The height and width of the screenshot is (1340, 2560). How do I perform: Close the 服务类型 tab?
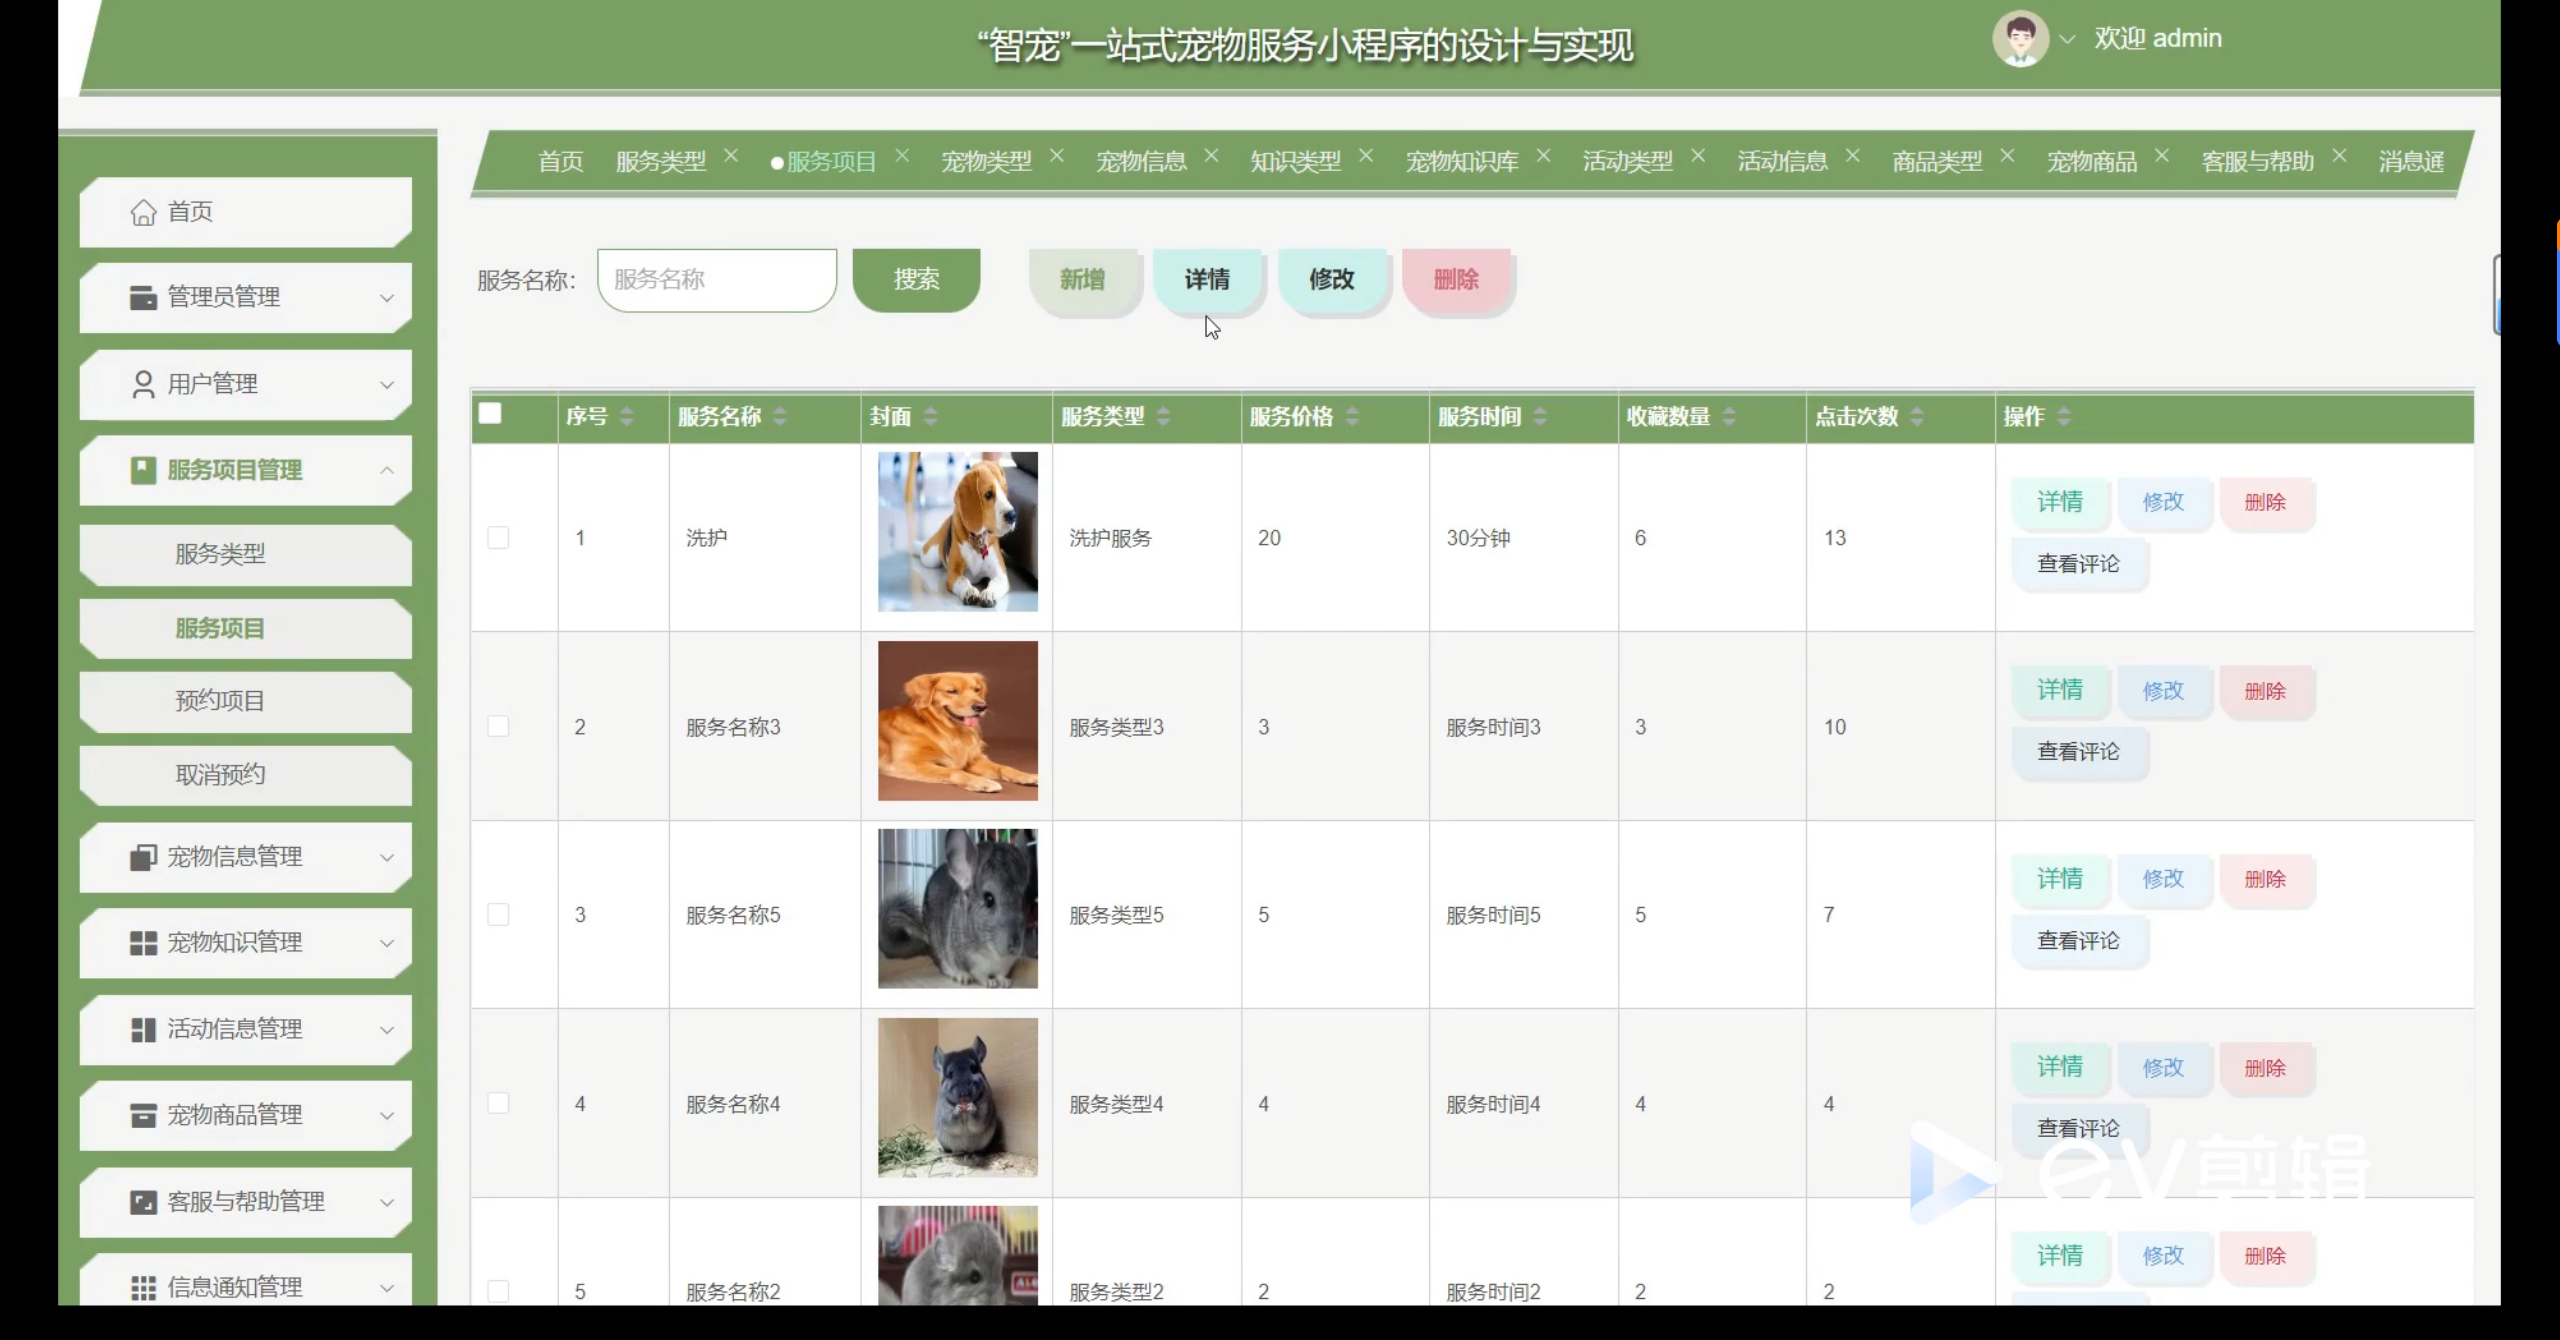[731, 156]
